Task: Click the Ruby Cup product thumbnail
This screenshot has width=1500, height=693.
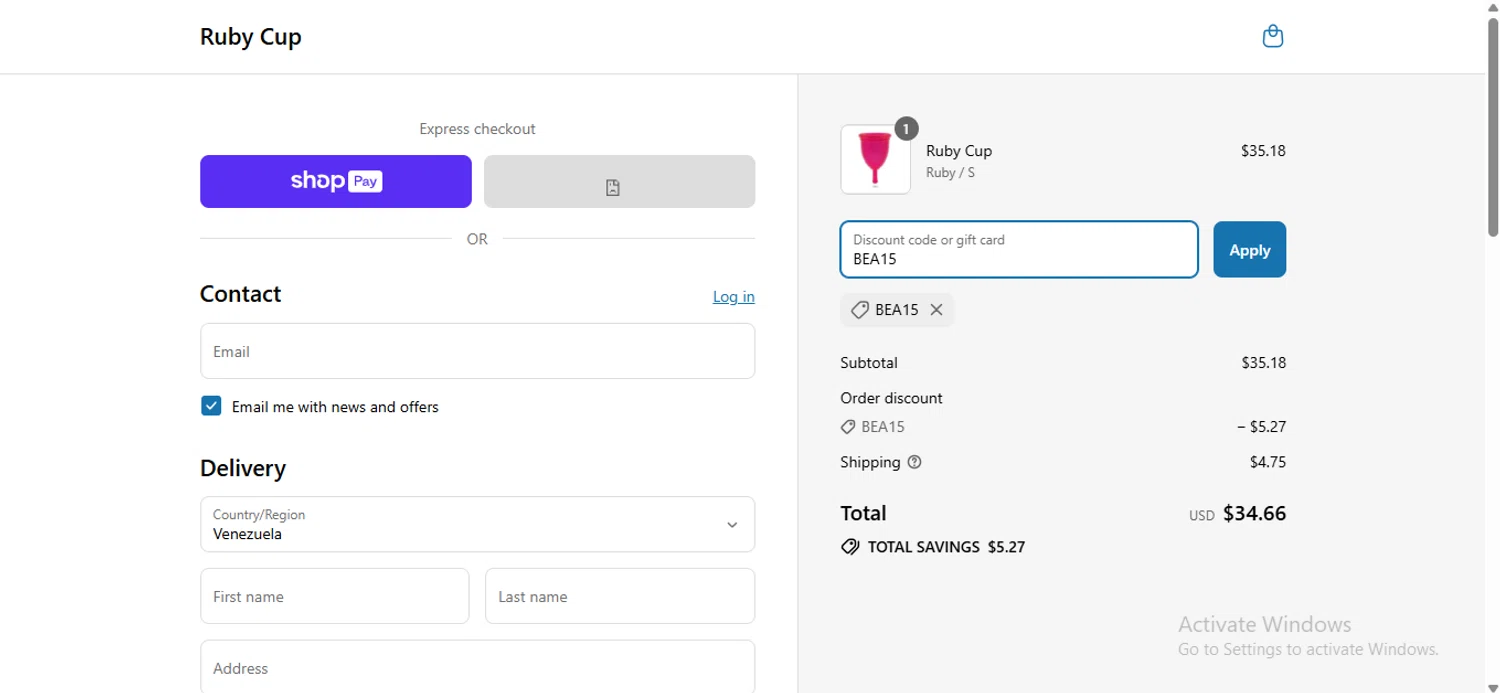Action: click(x=875, y=159)
